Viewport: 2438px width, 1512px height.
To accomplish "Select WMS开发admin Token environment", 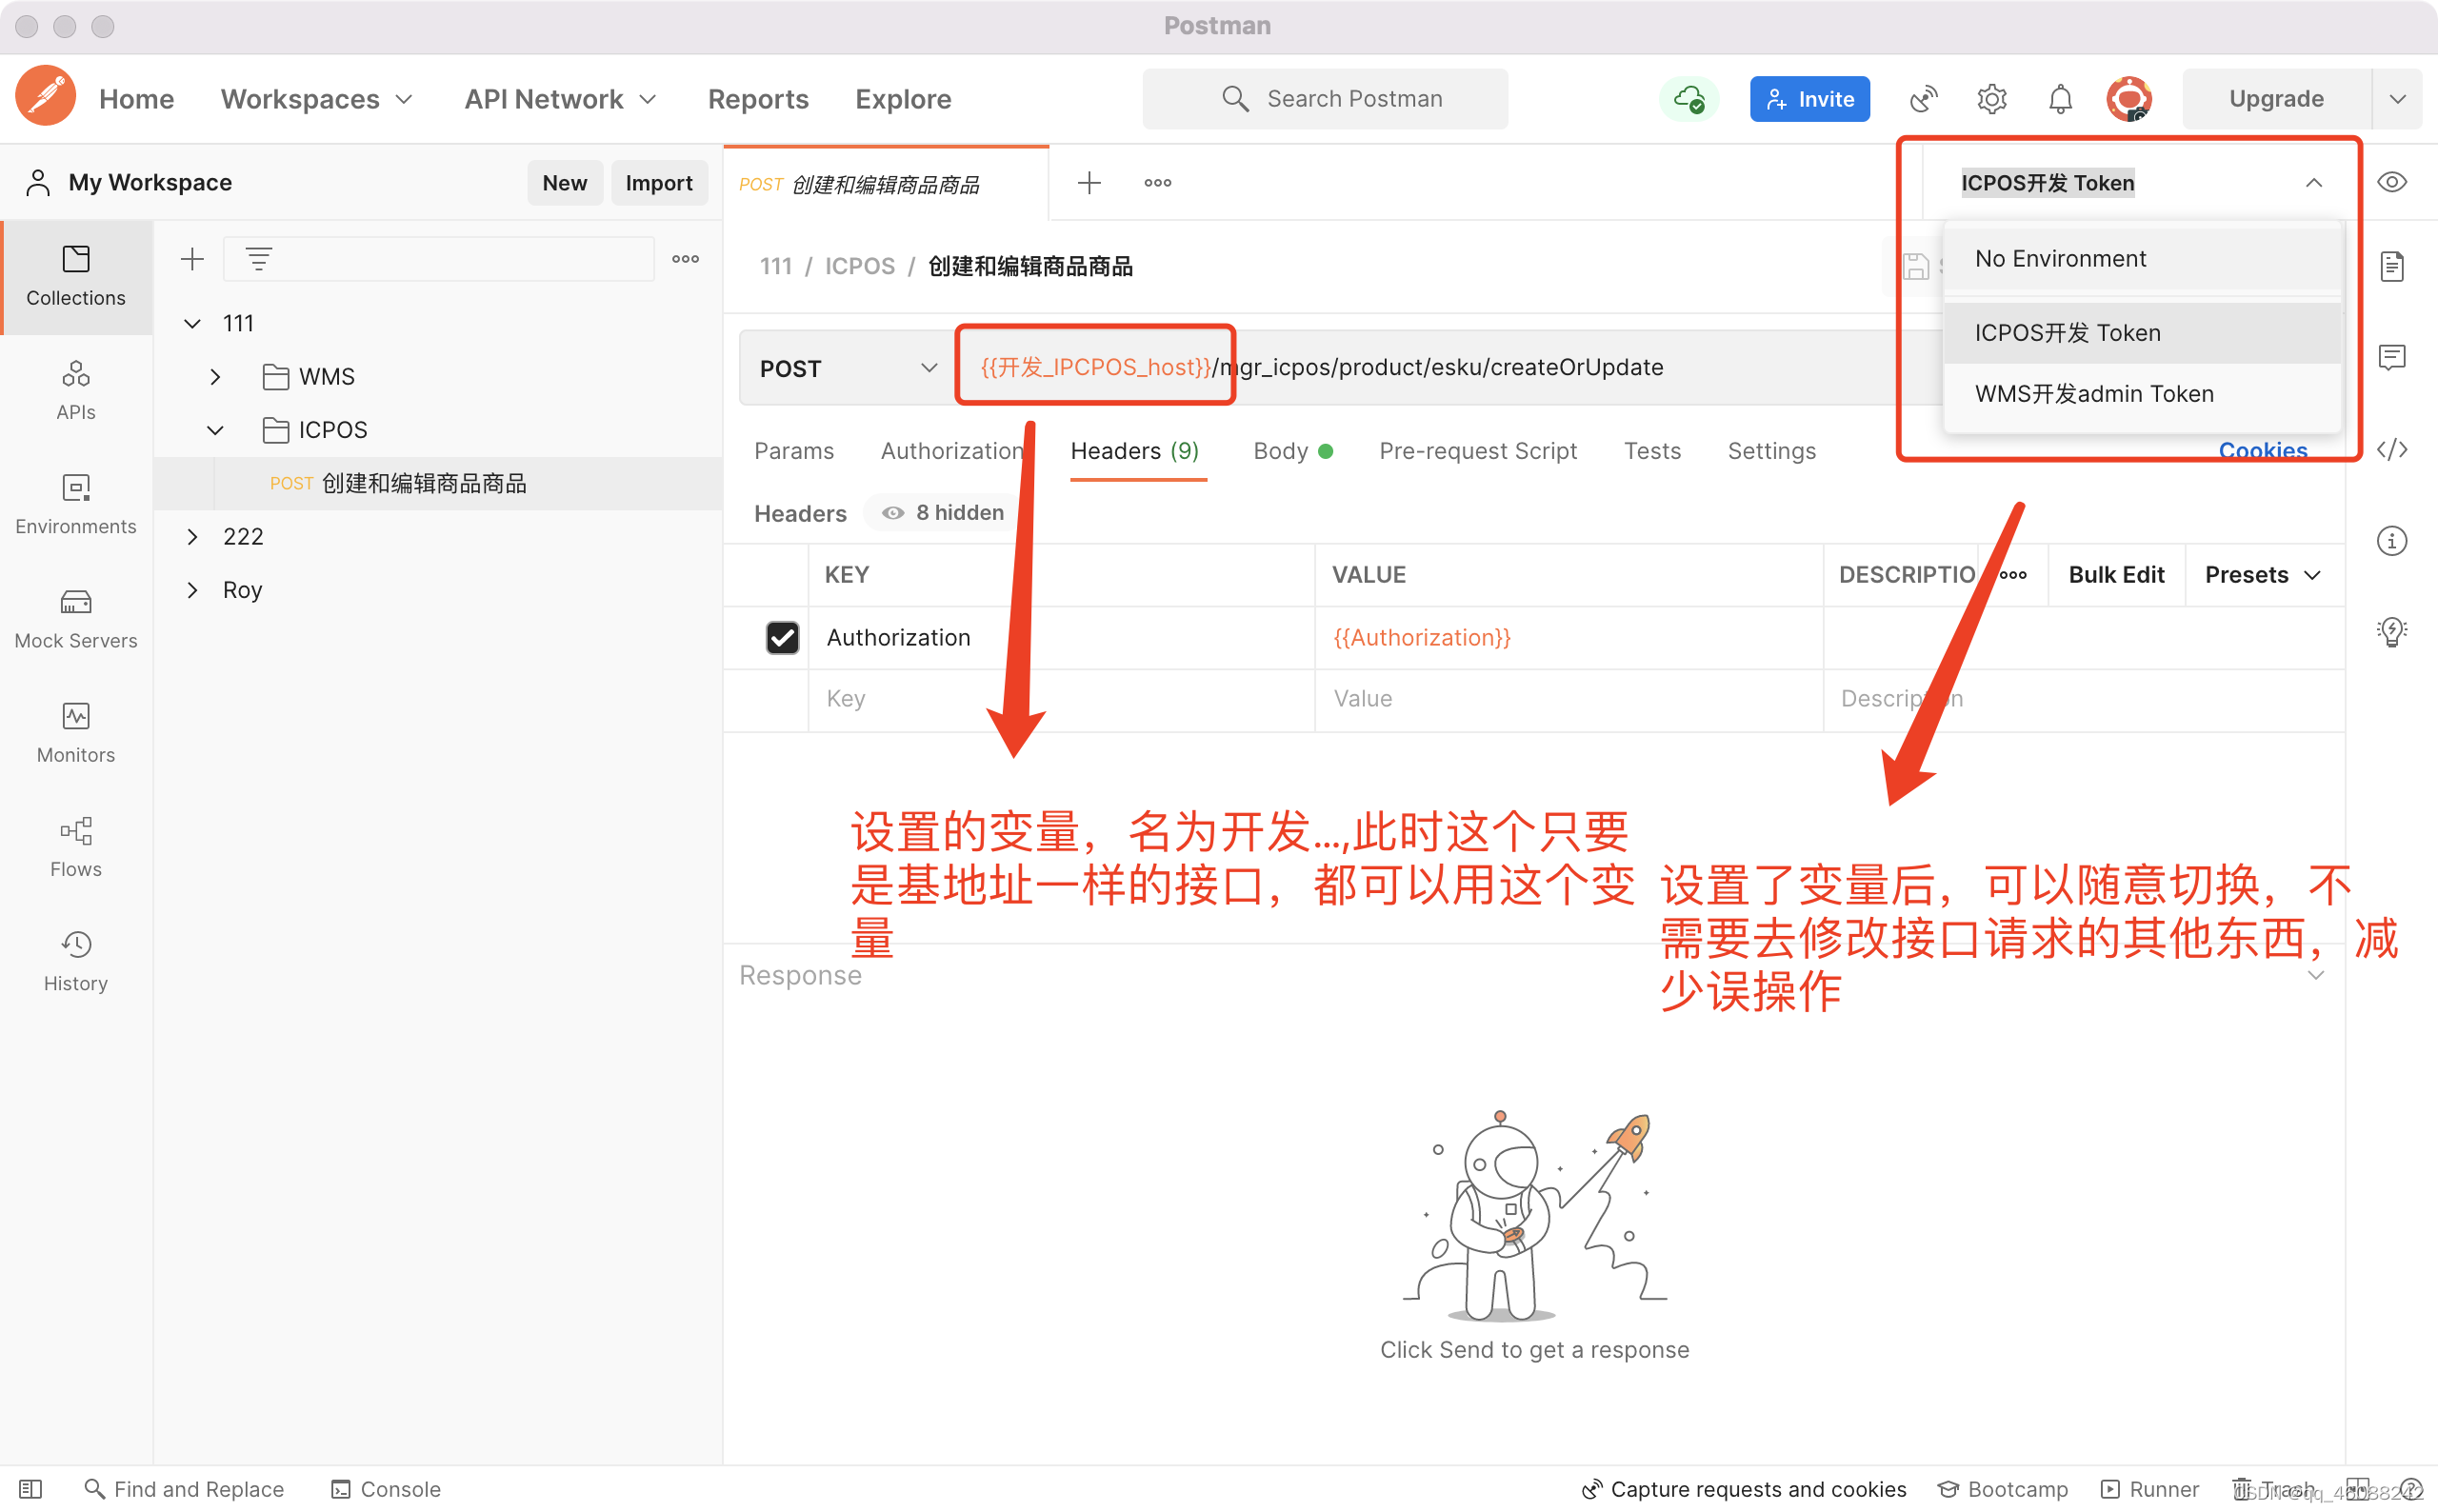I will [2094, 394].
